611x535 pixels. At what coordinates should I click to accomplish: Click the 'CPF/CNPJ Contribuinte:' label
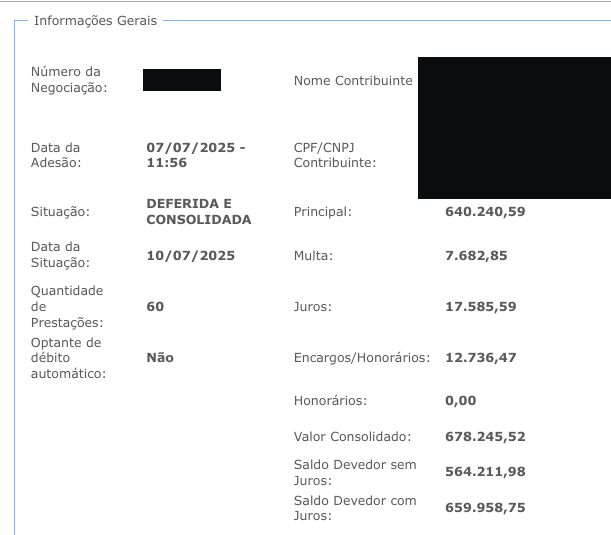click(x=335, y=155)
